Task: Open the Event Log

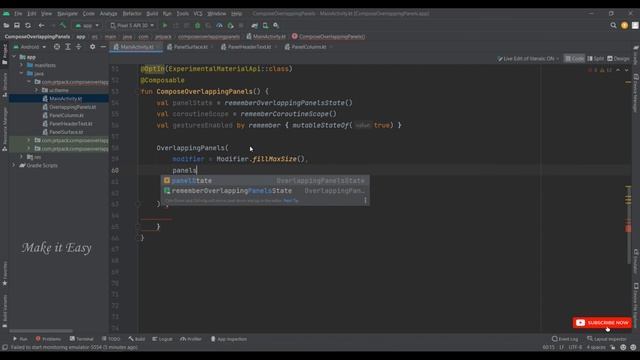Action: point(564,339)
